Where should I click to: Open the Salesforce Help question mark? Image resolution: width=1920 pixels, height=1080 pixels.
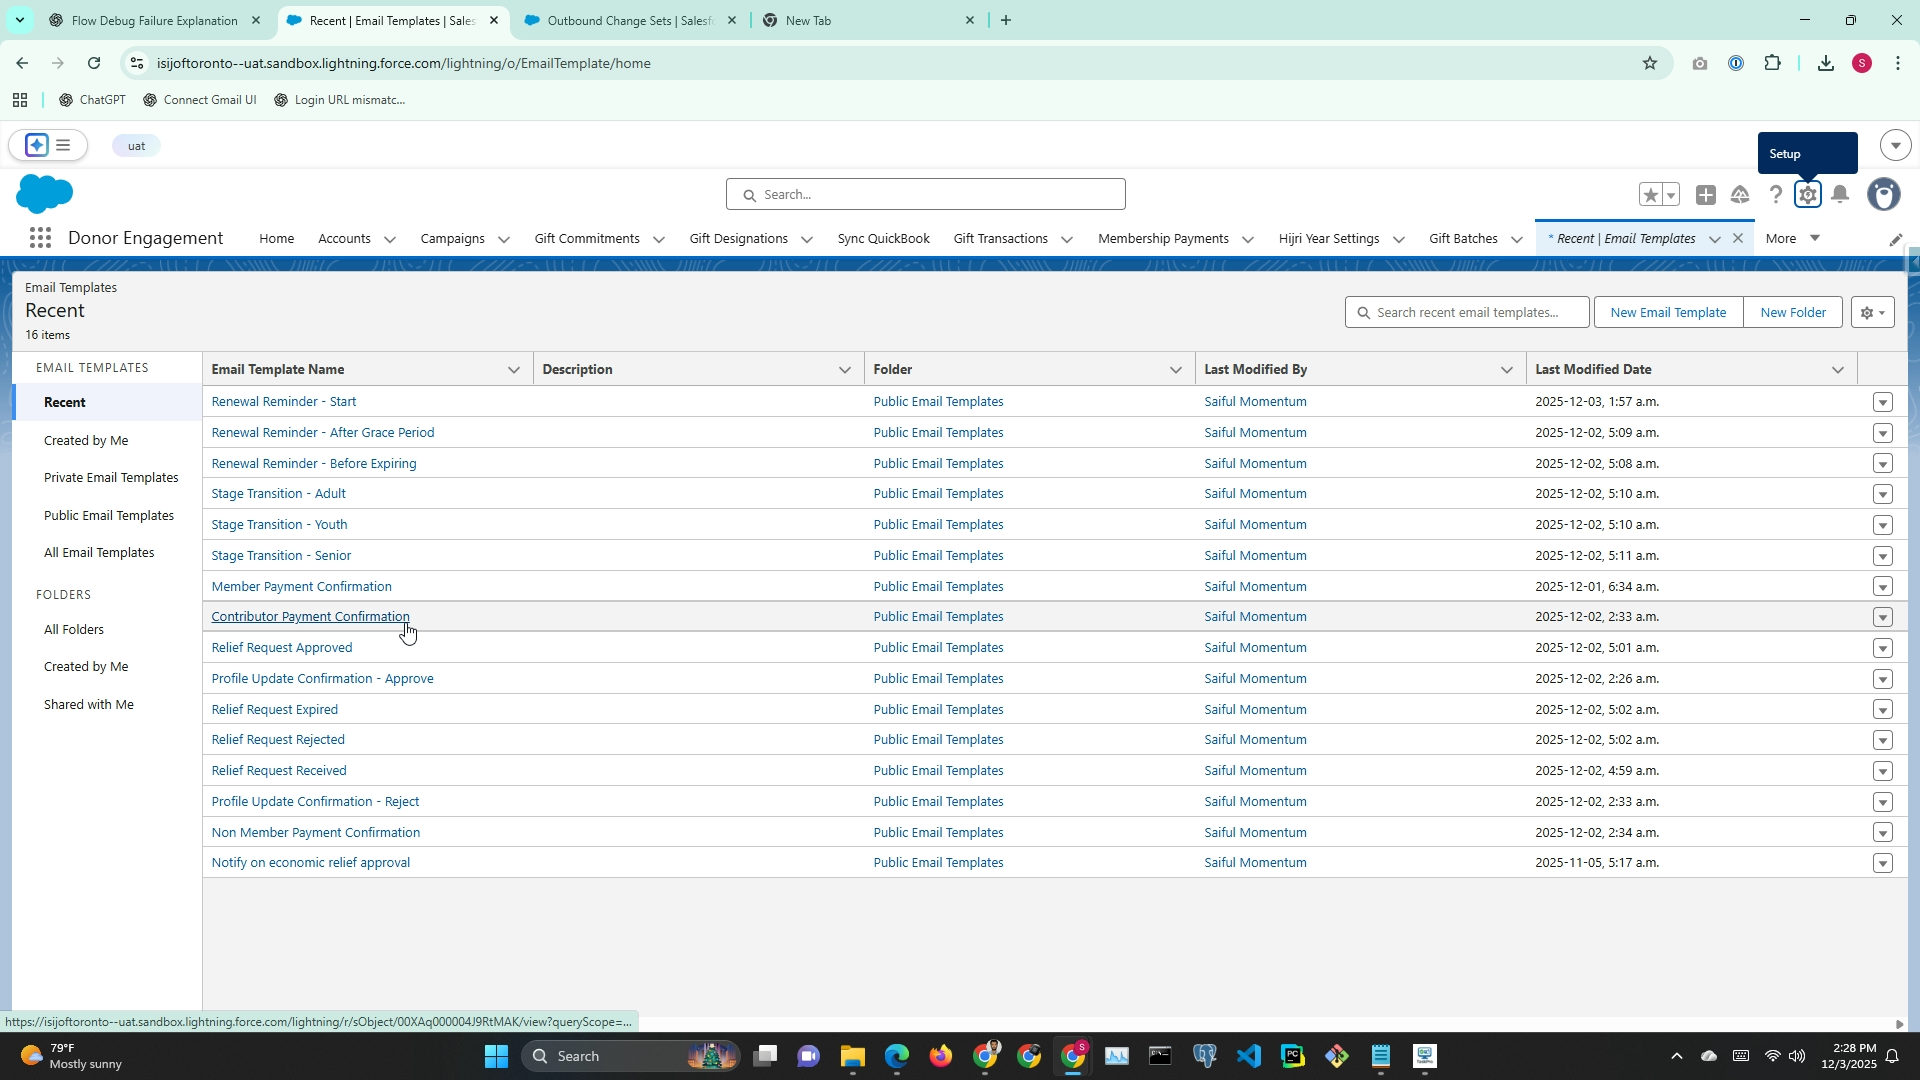[x=1775, y=195]
